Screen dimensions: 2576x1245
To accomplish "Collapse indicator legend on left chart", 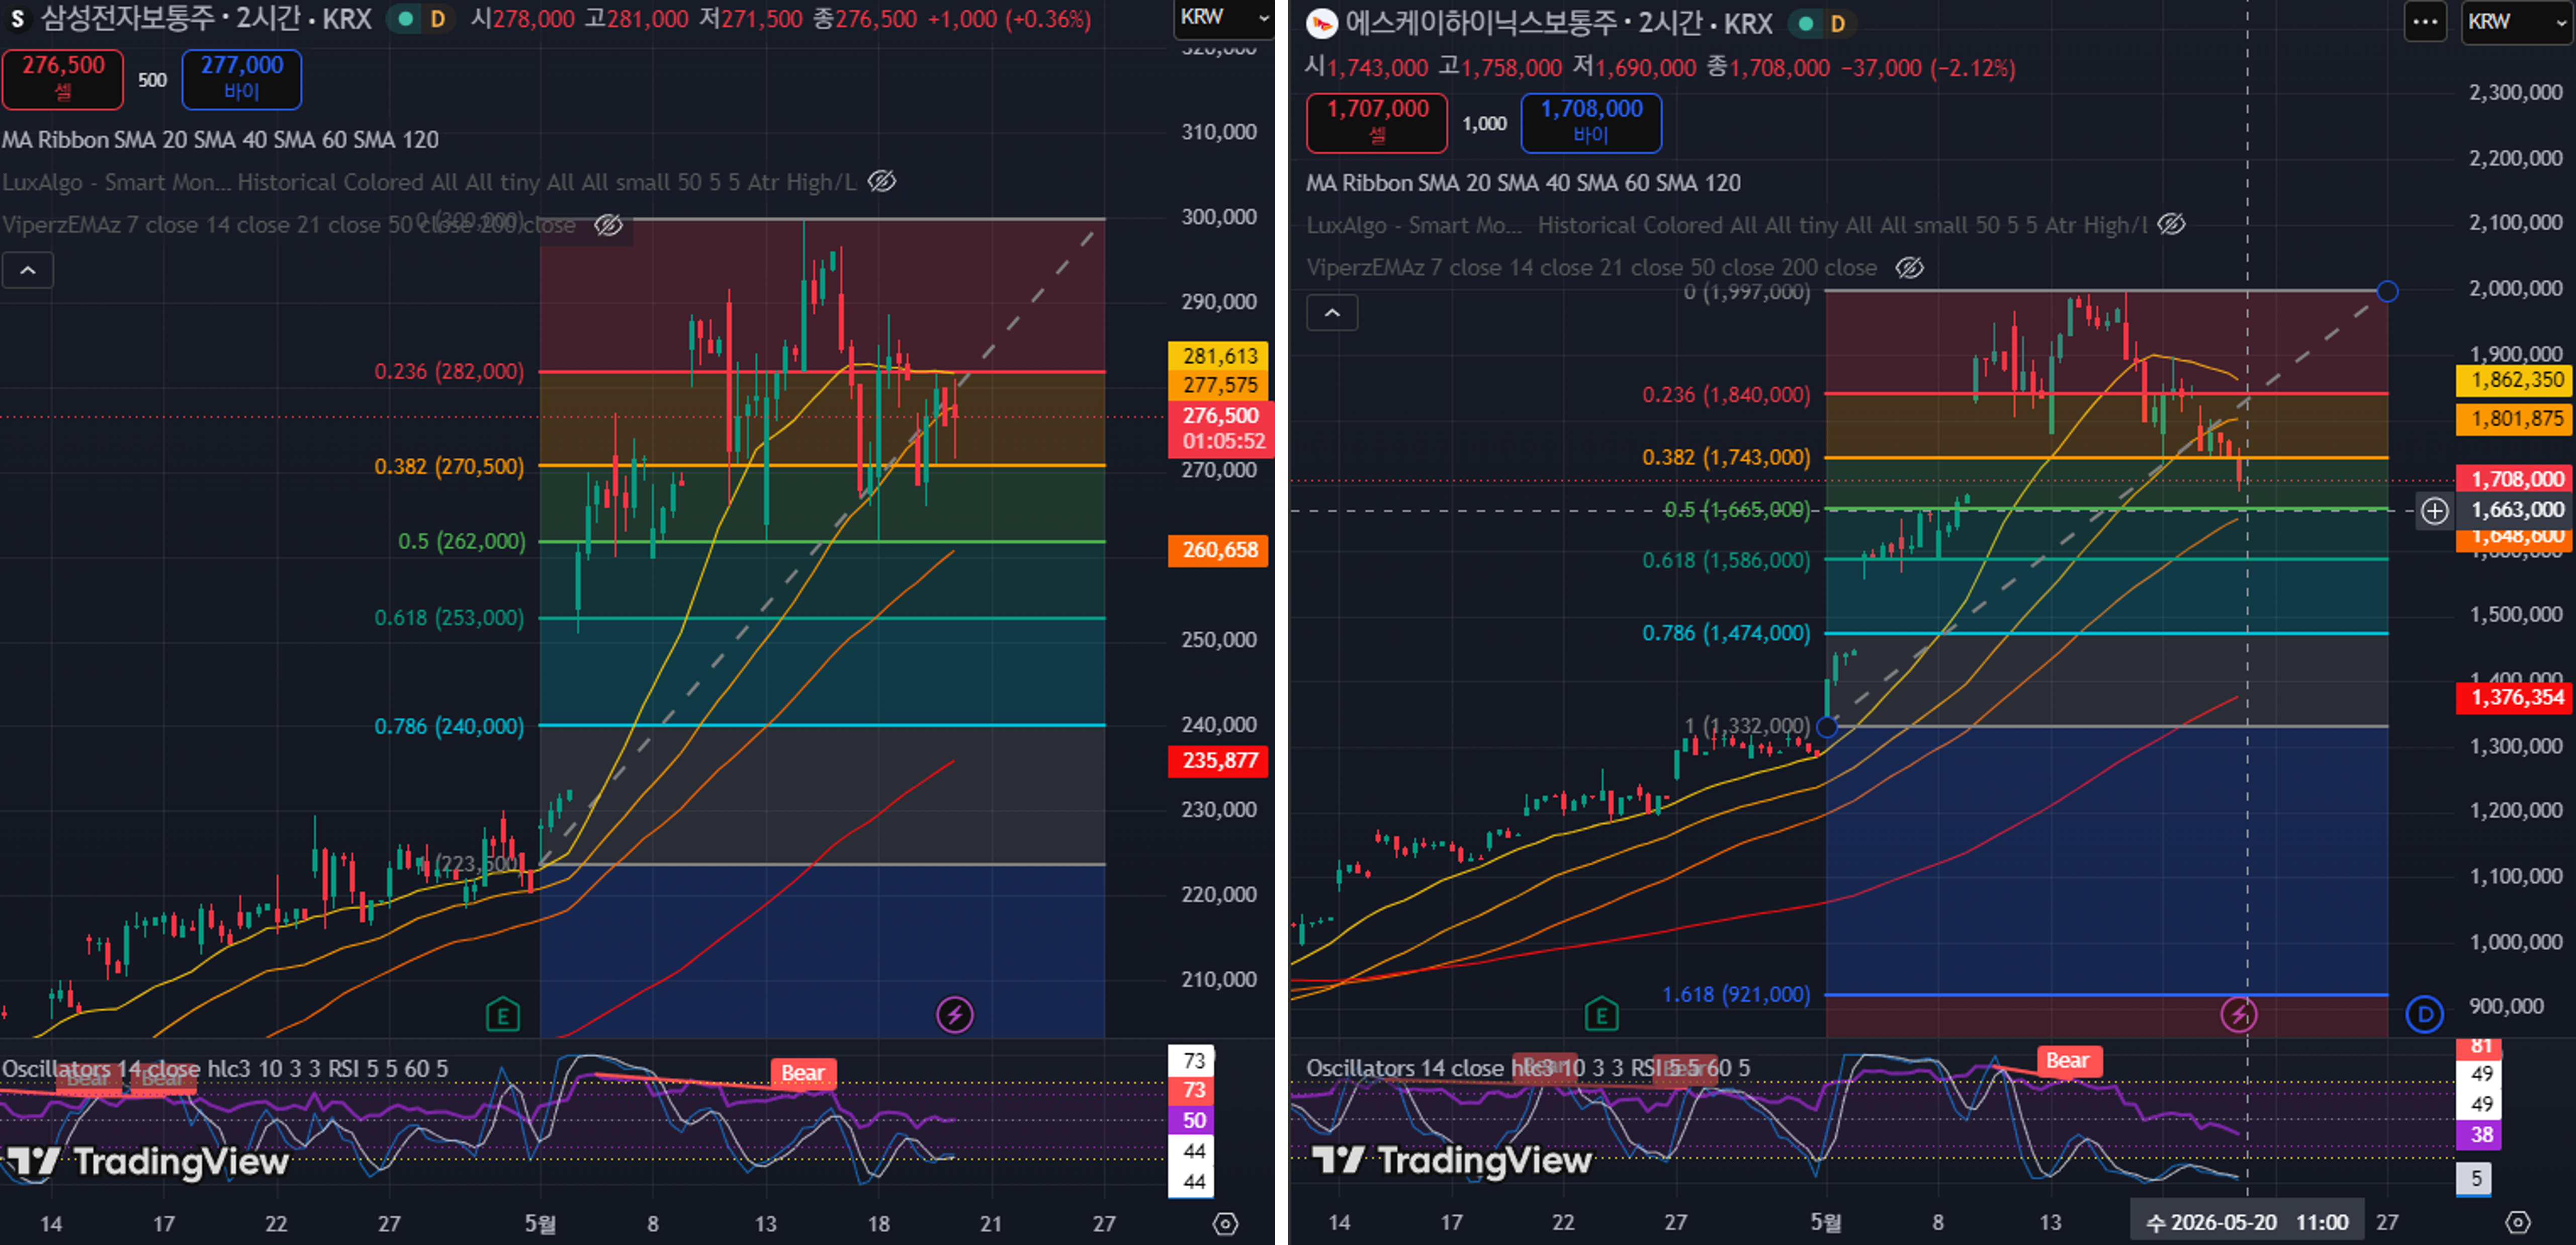I will click(28, 270).
